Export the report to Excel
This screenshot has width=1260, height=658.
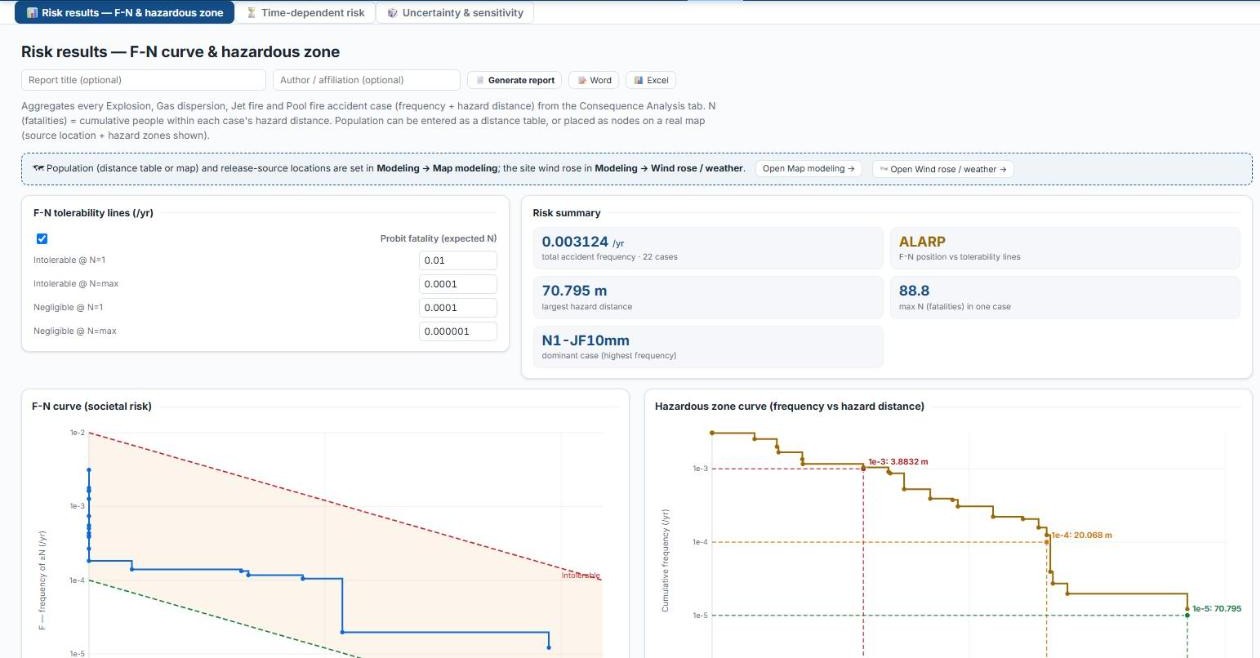651,80
